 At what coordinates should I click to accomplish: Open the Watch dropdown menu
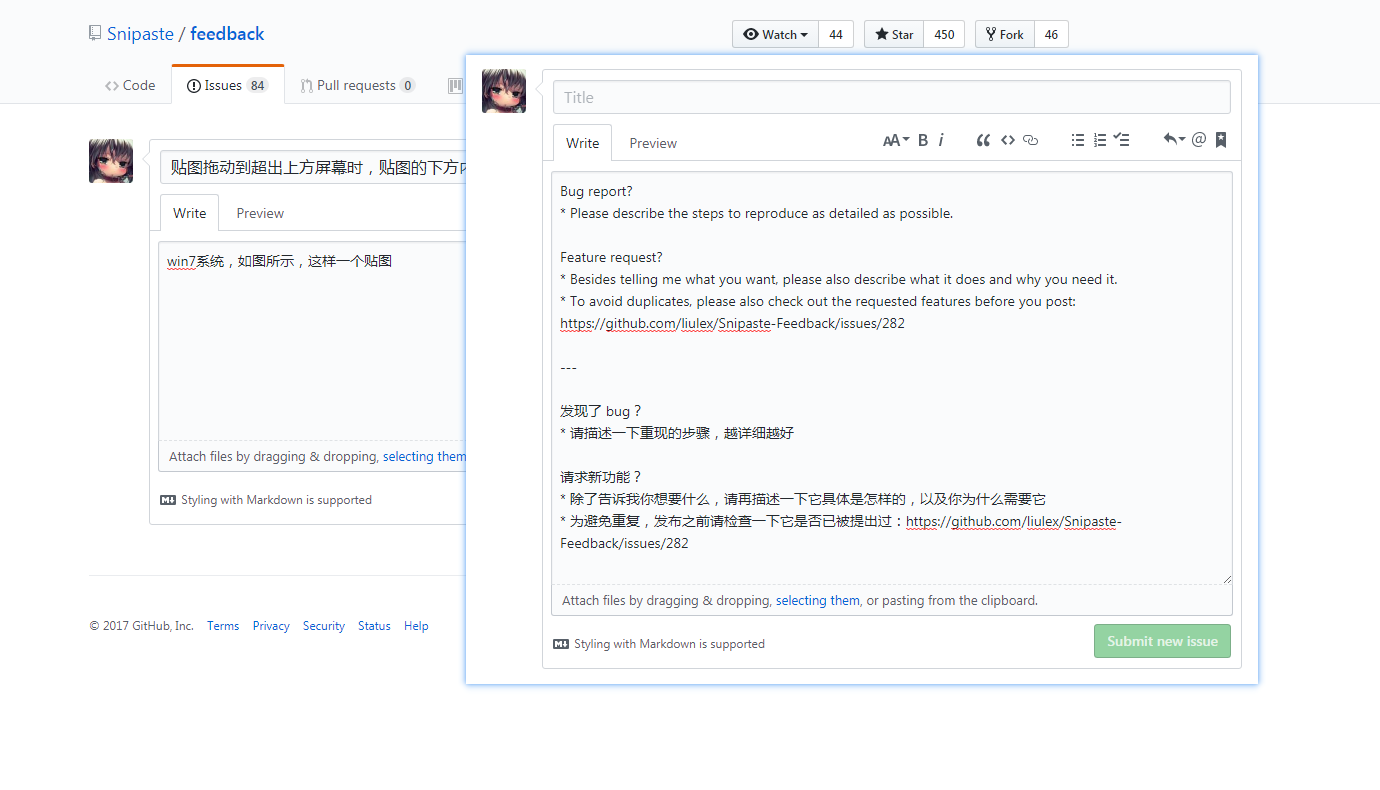point(775,33)
